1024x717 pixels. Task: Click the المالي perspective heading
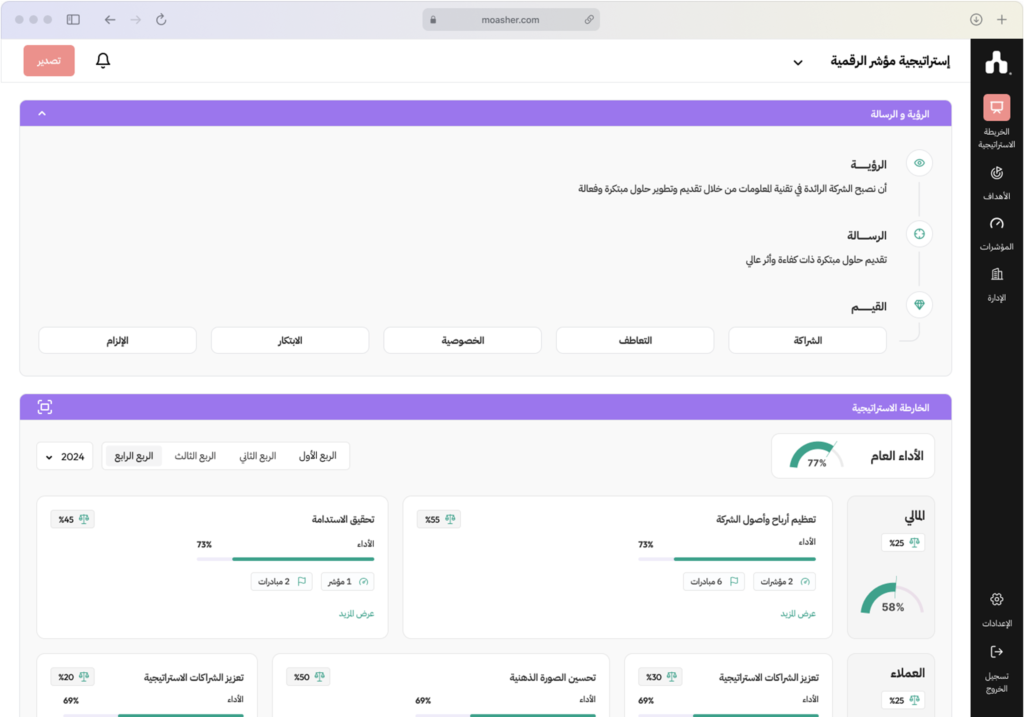coord(914,516)
